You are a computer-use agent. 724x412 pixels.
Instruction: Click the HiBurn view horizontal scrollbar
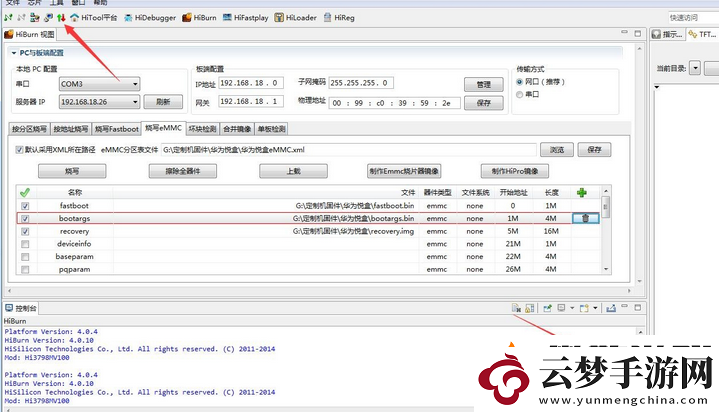[x=319, y=291]
